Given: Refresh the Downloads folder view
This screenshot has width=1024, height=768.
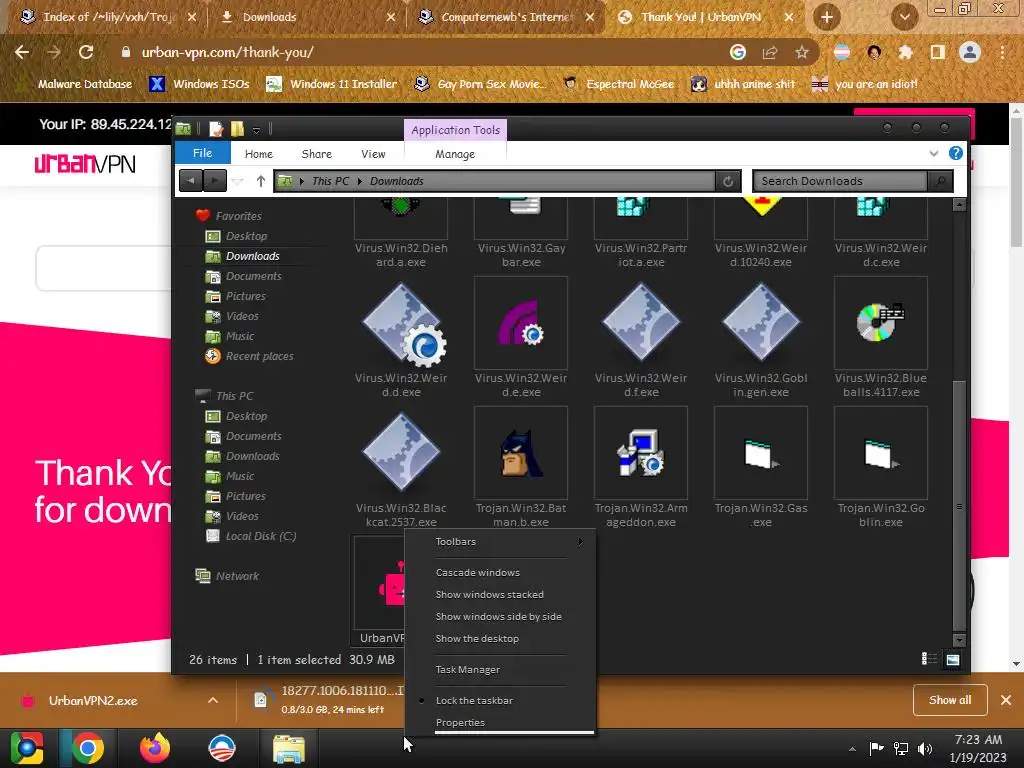Looking at the screenshot, I should 728,182.
